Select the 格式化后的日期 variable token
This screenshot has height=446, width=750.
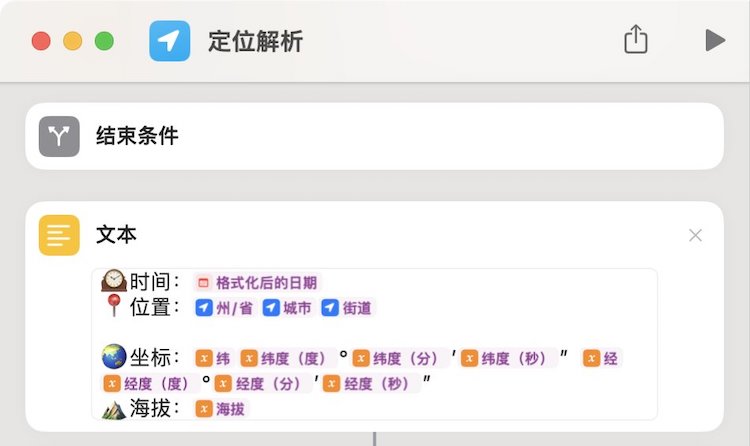click(258, 283)
